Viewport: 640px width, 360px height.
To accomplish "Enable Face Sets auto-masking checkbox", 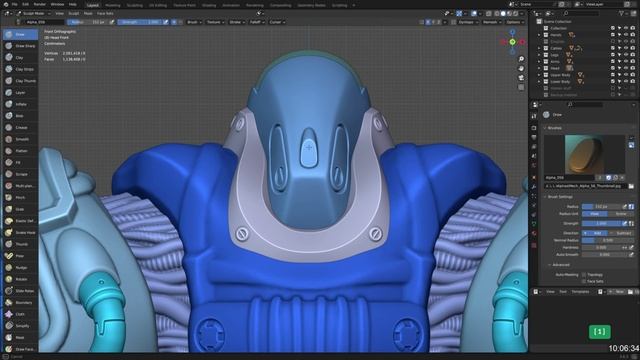I will [584, 281].
